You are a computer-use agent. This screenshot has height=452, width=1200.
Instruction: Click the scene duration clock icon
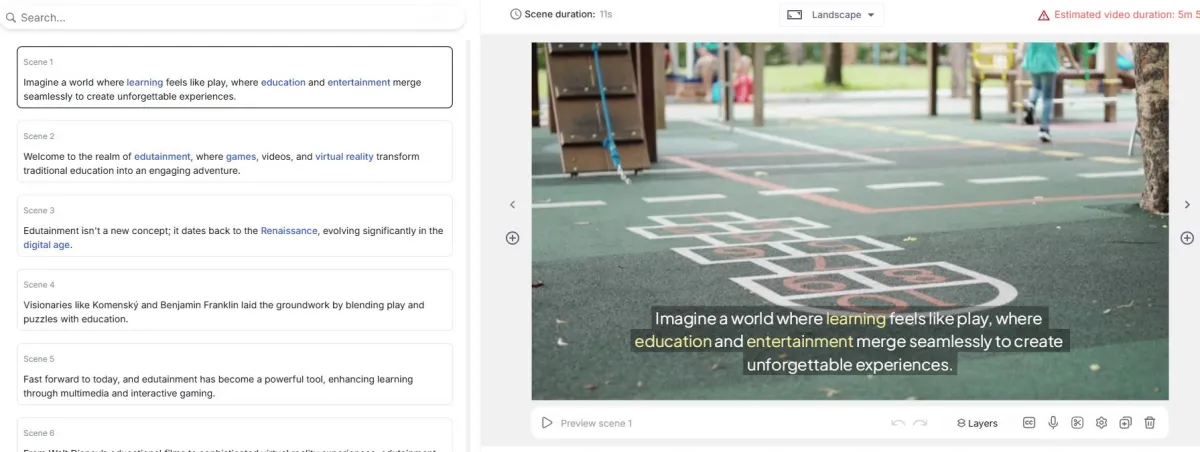[516, 14]
